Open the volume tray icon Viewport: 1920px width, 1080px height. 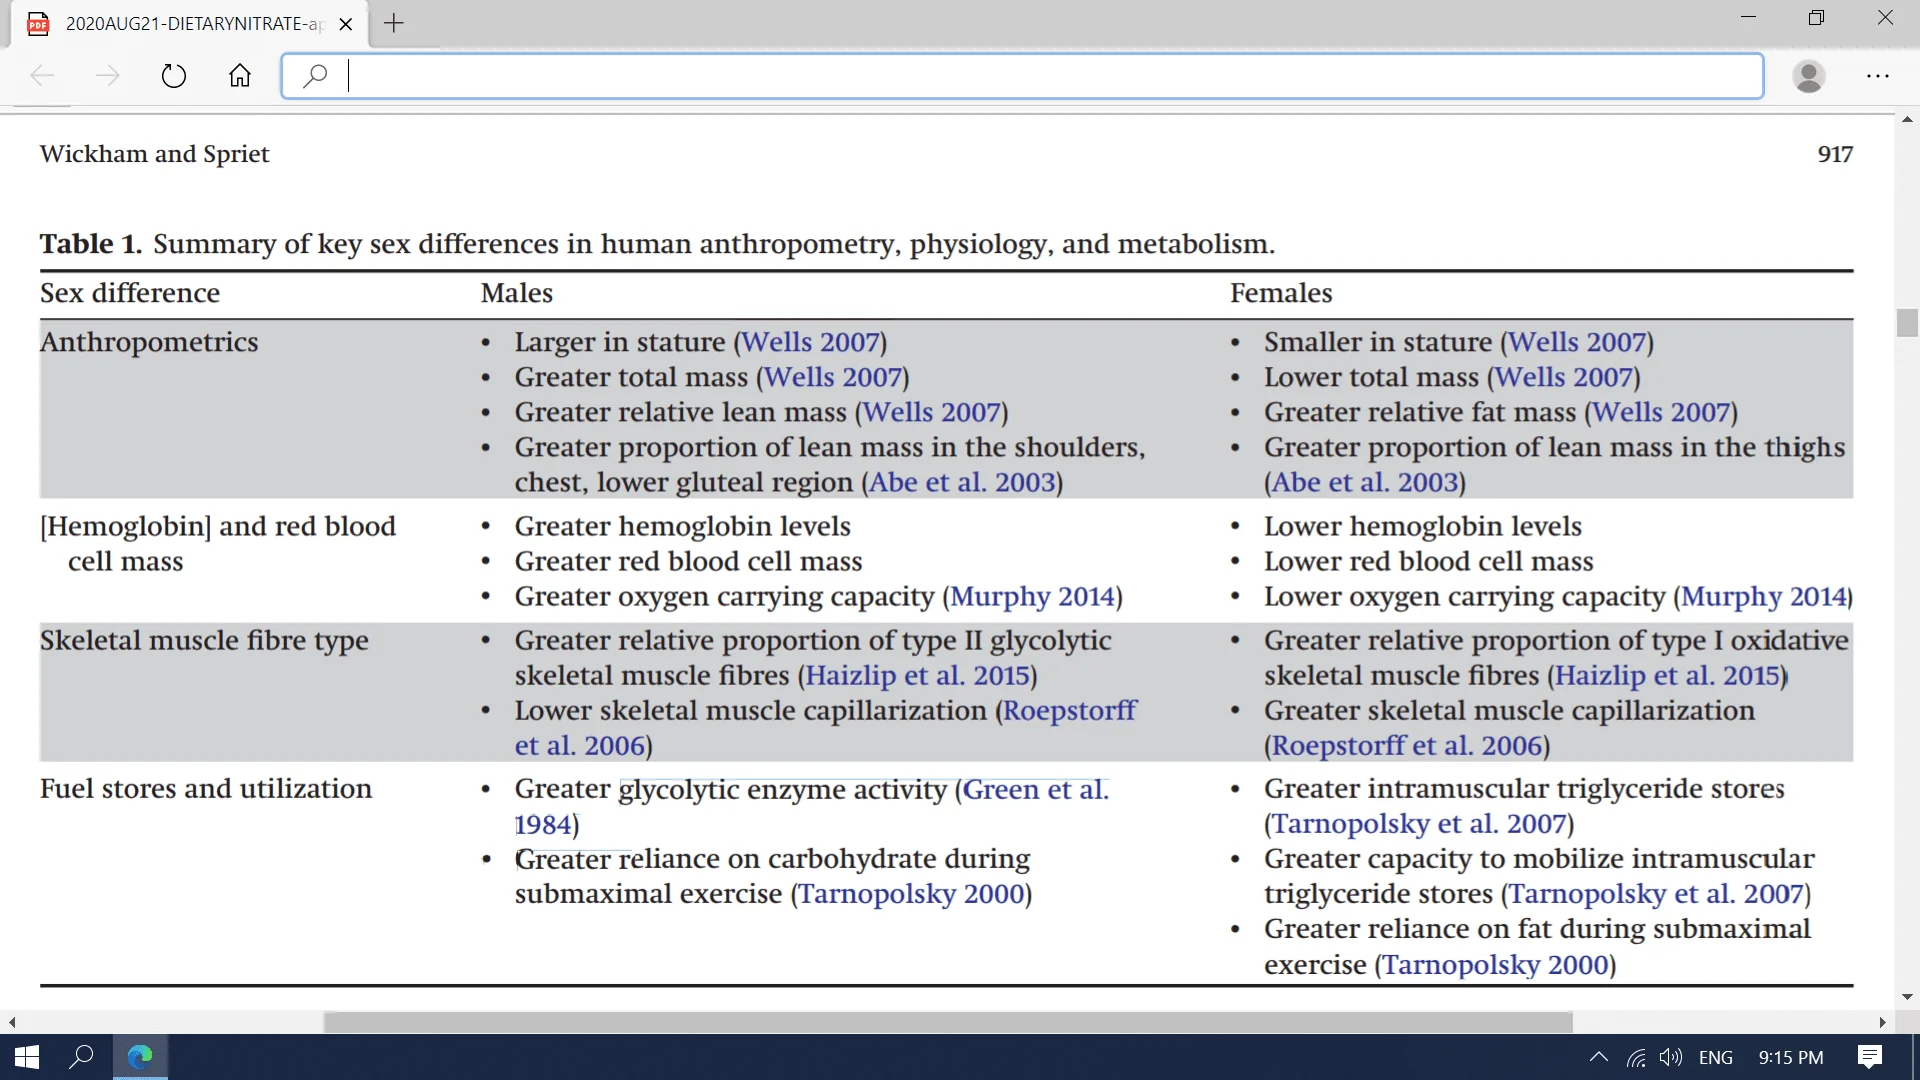1671,1057
